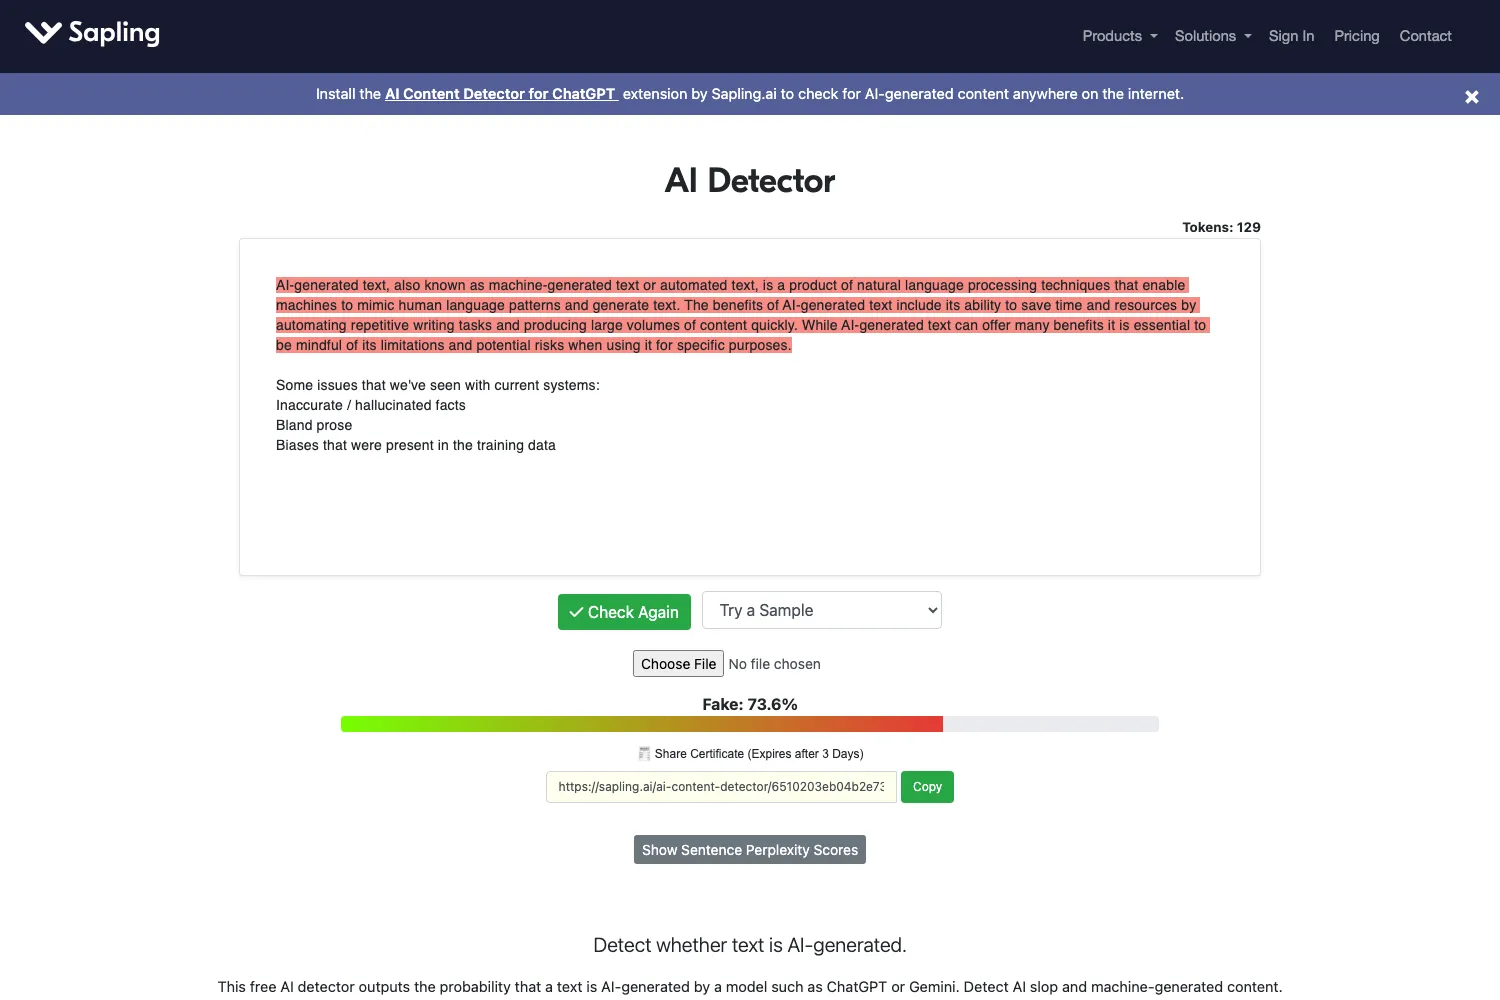Show Sentence Perplexity Scores

pyautogui.click(x=750, y=850)
